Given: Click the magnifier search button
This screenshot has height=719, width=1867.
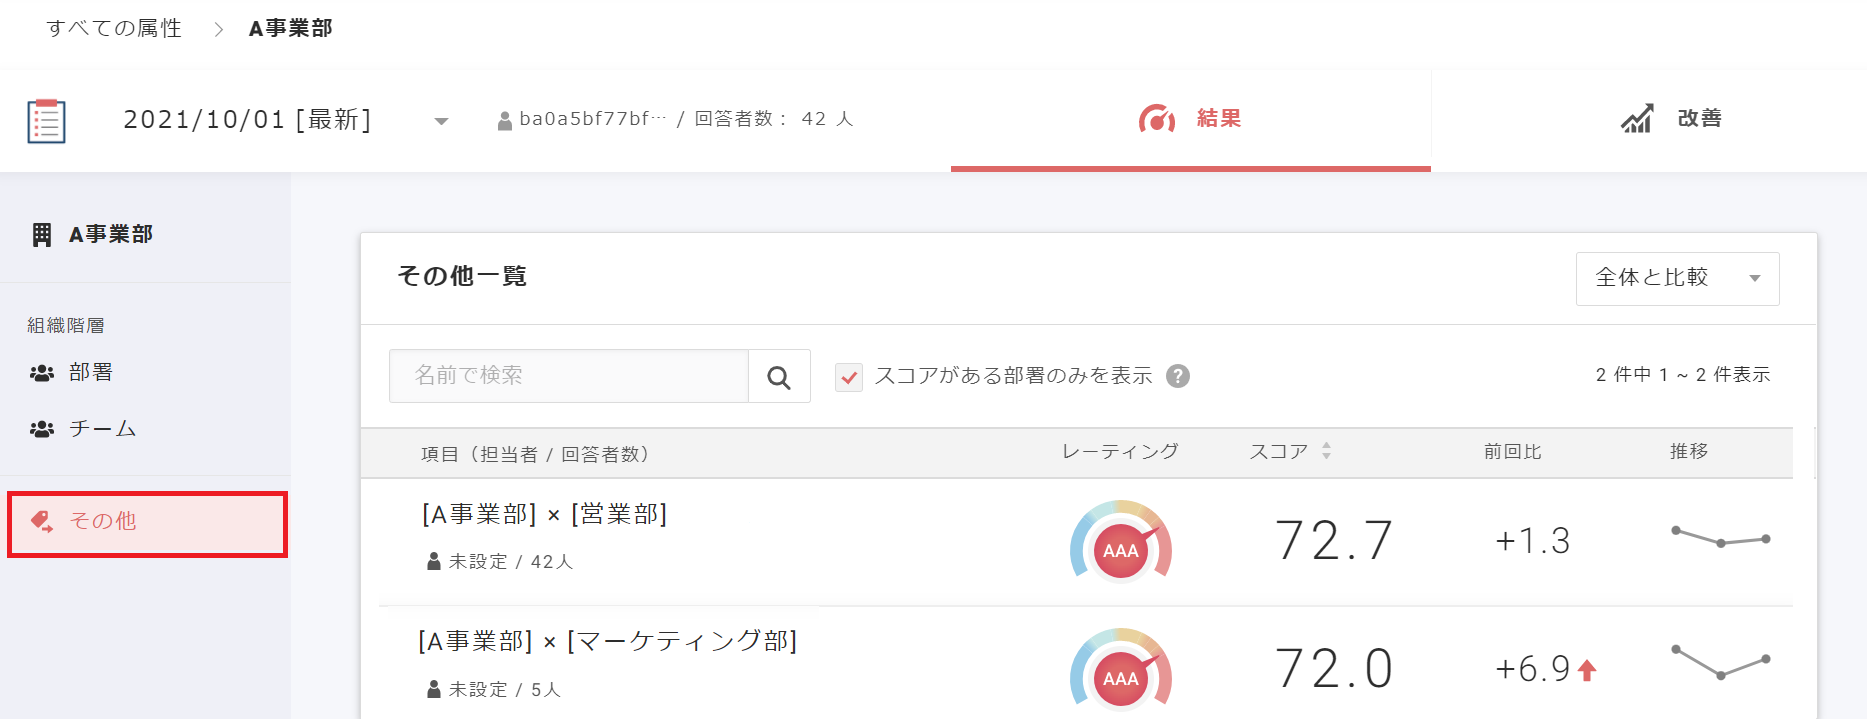Looking at the screenshot, I should click(779, 377).
